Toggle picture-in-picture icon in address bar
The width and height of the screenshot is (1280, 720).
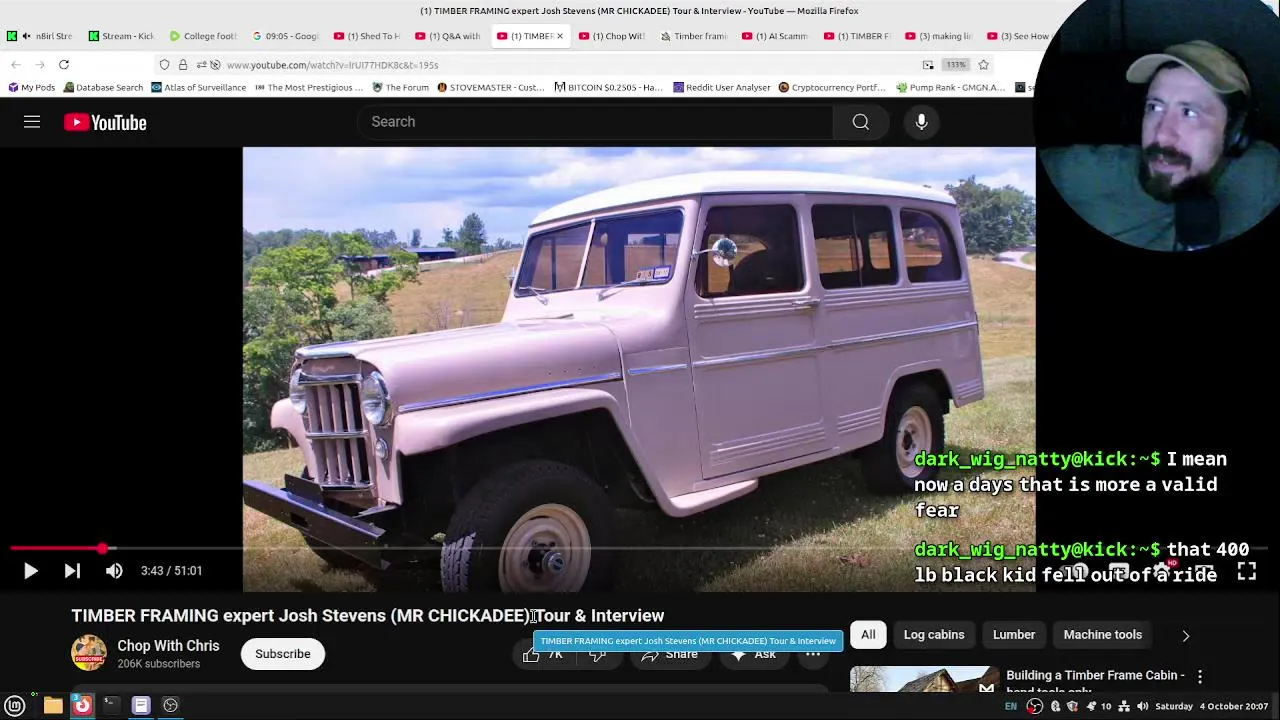tap(928, 65)
